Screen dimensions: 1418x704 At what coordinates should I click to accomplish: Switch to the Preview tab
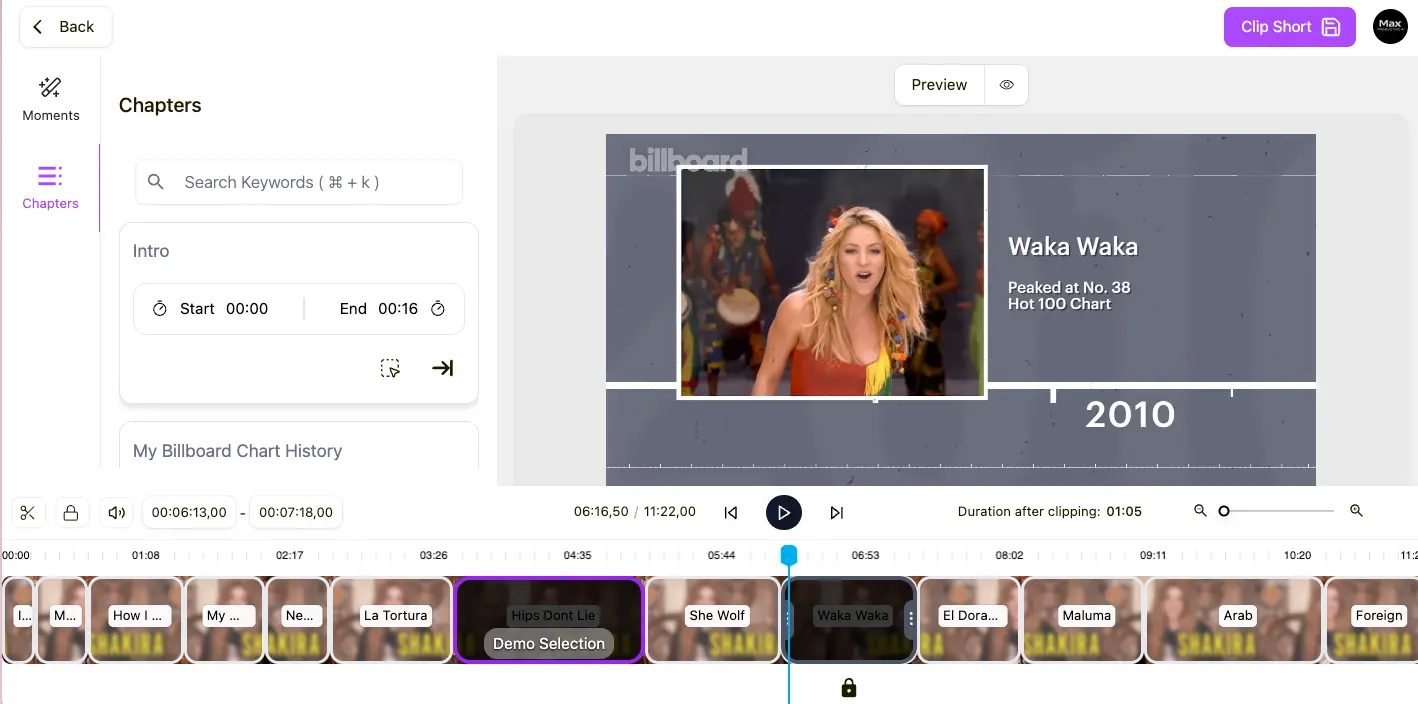938,85
